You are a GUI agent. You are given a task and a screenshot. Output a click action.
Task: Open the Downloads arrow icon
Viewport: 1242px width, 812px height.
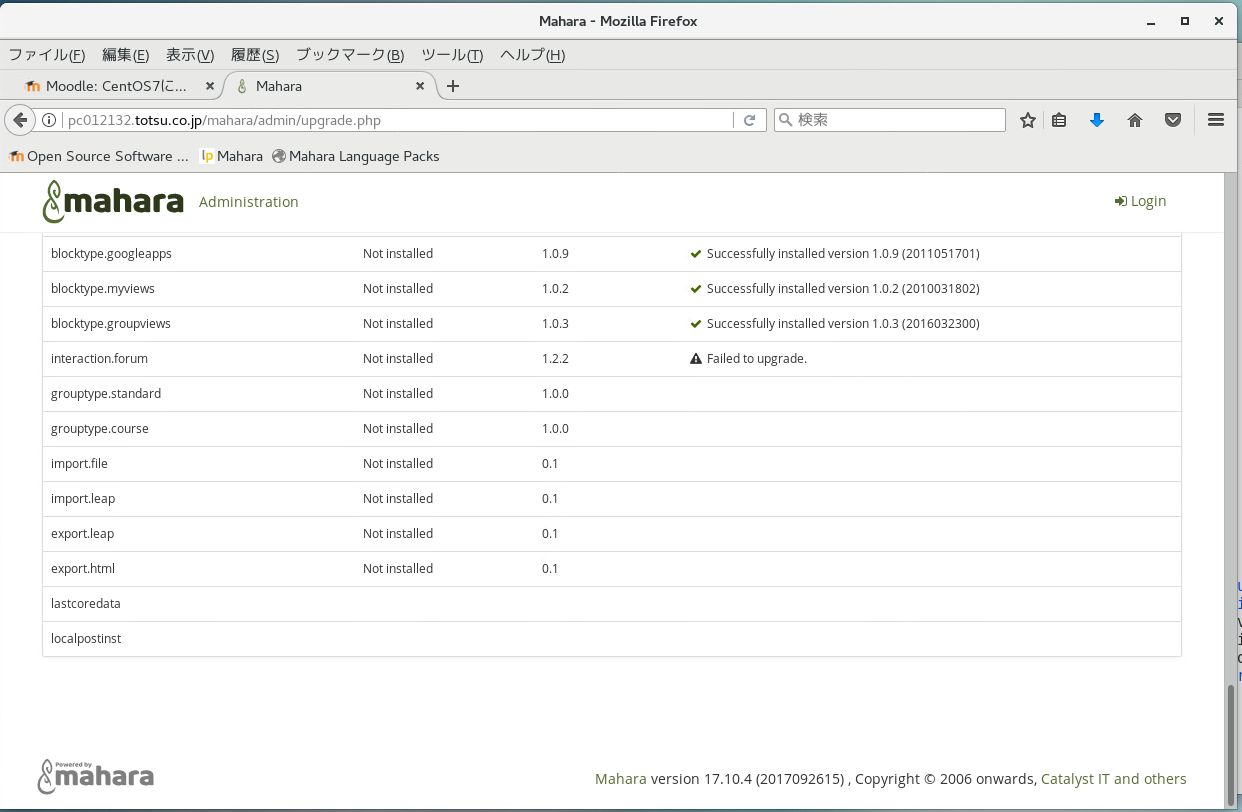[x=1097, y=120]
